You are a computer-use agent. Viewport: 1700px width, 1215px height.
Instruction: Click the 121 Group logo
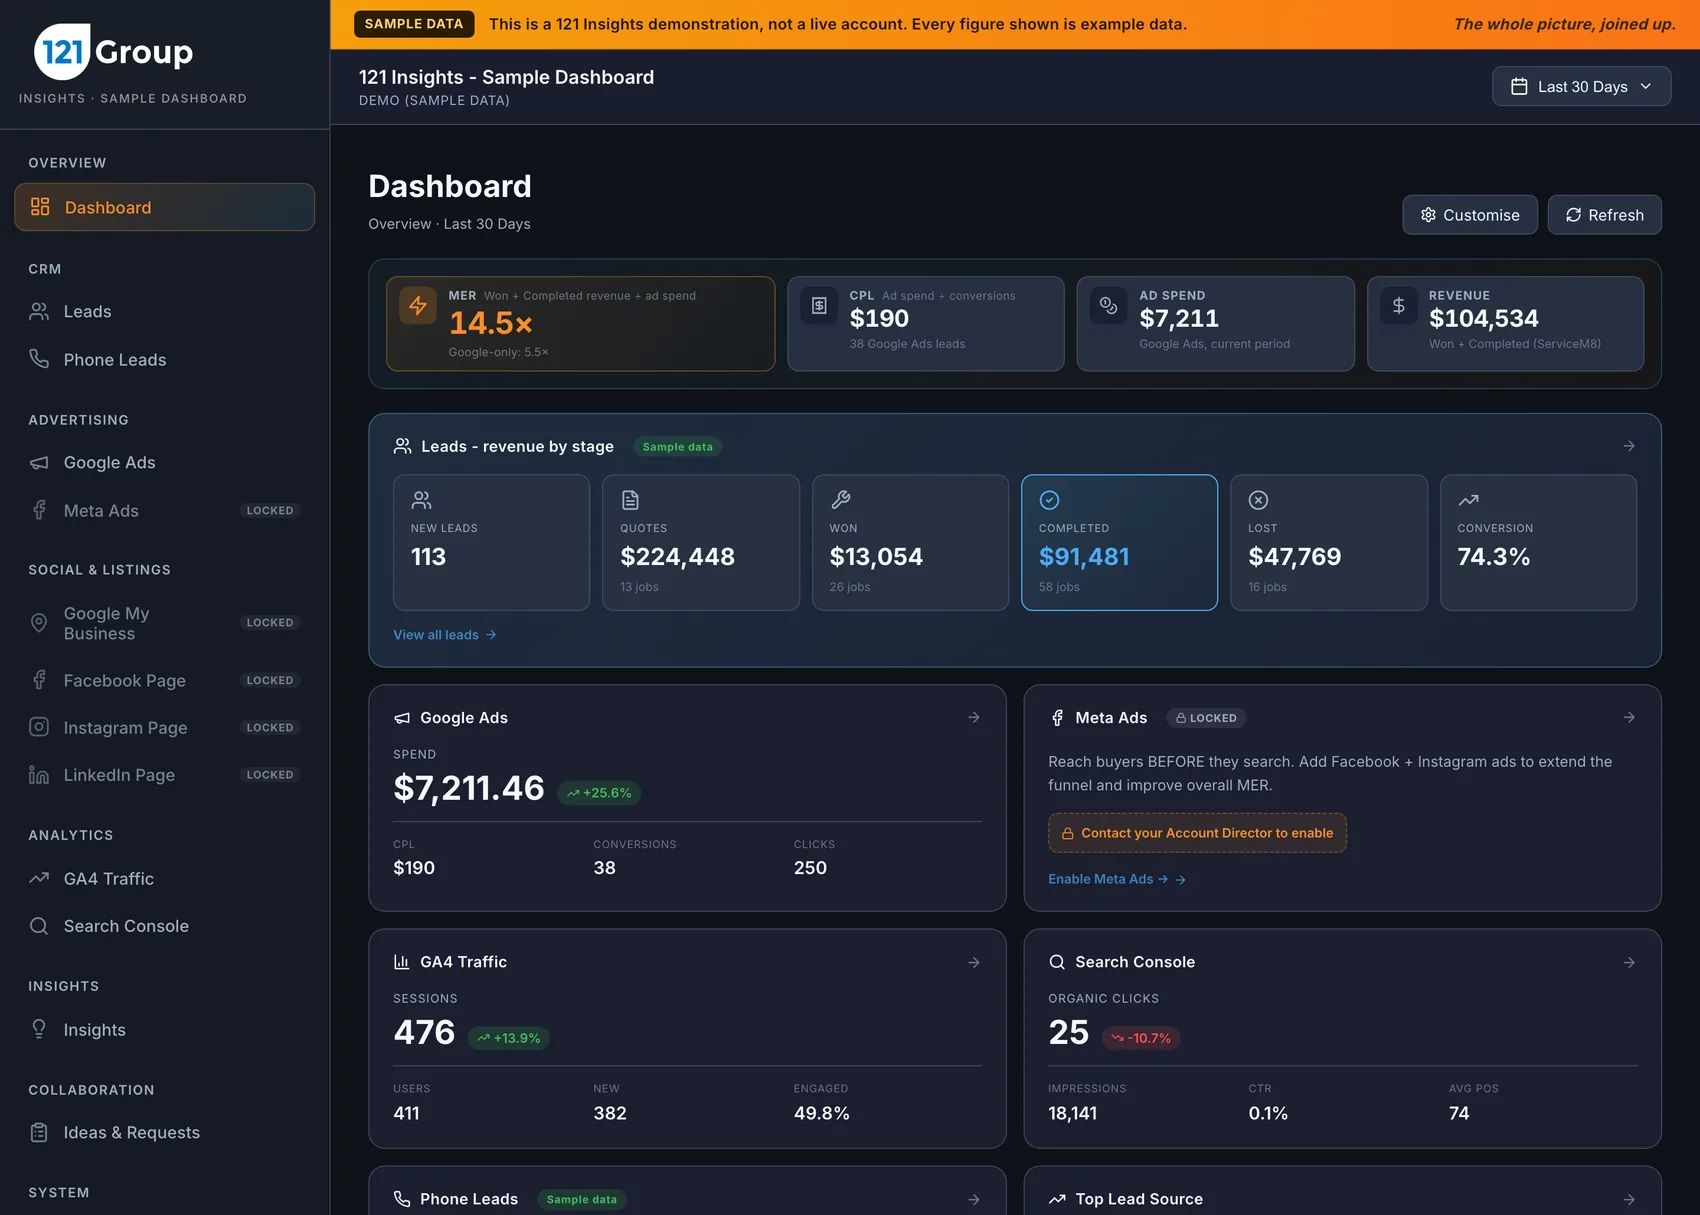[113, 52]
